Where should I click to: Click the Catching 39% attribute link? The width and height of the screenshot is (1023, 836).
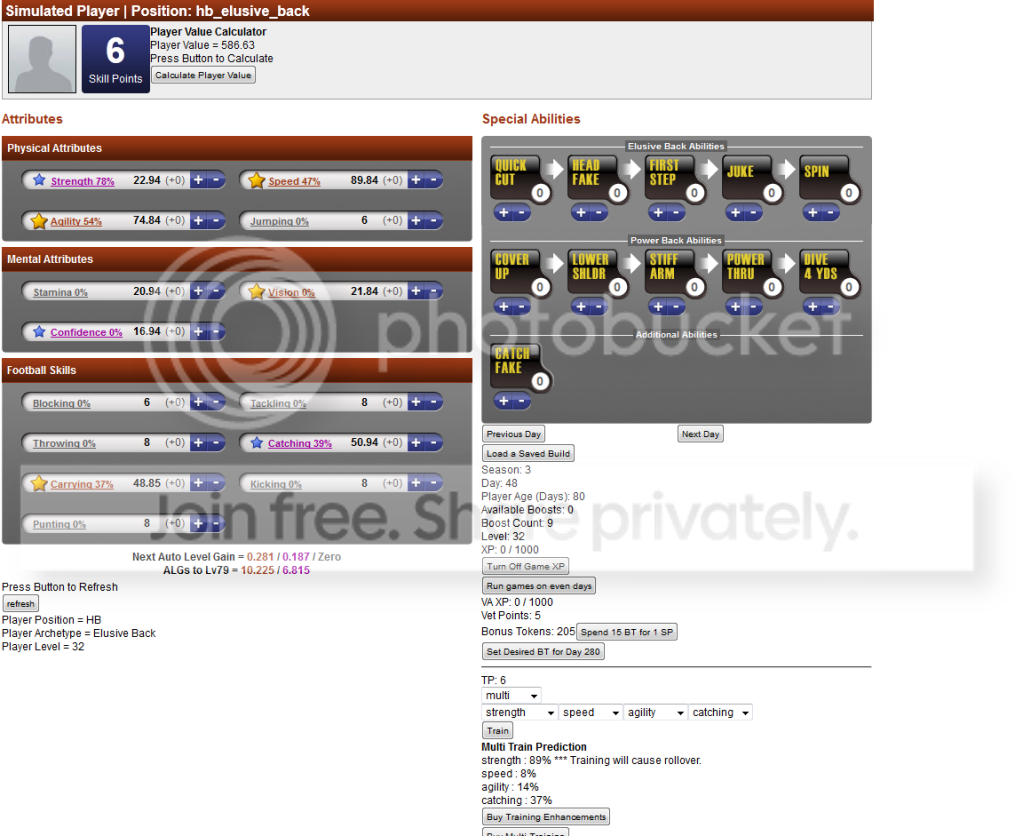click(x=300, y=444)
